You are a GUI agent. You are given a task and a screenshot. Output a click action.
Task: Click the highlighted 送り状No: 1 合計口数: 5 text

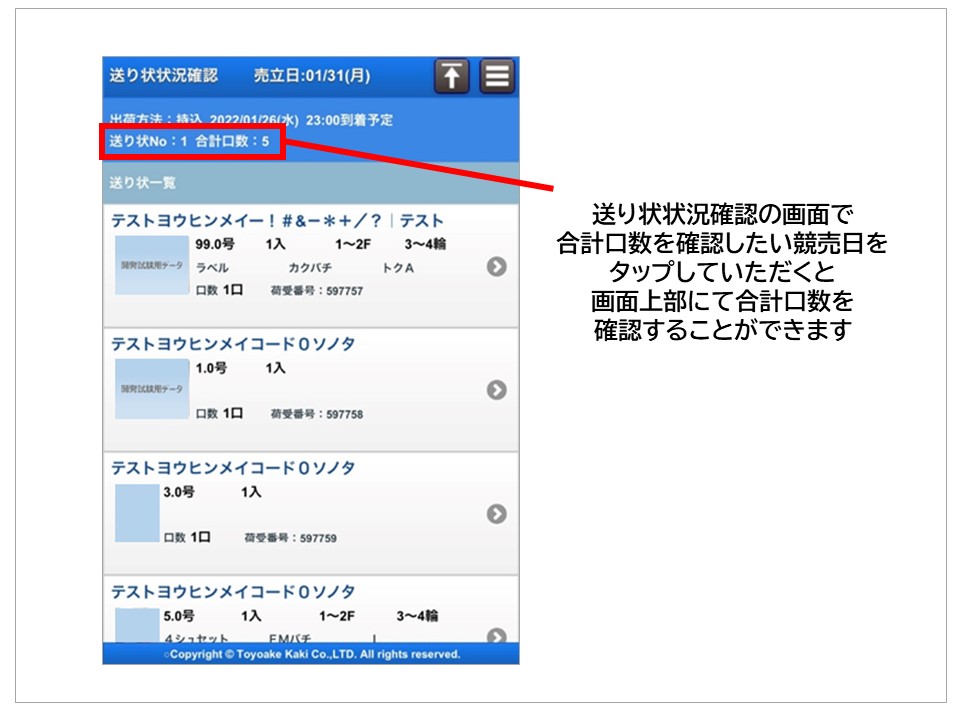189,142
